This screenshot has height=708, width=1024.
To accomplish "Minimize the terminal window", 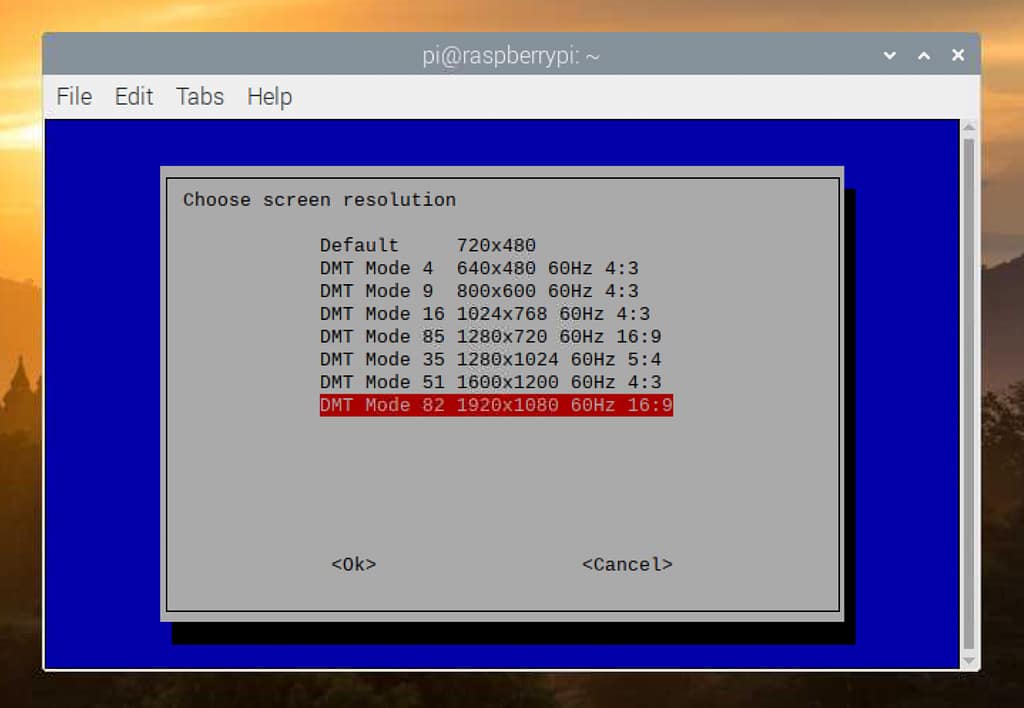I will [890, 56].
